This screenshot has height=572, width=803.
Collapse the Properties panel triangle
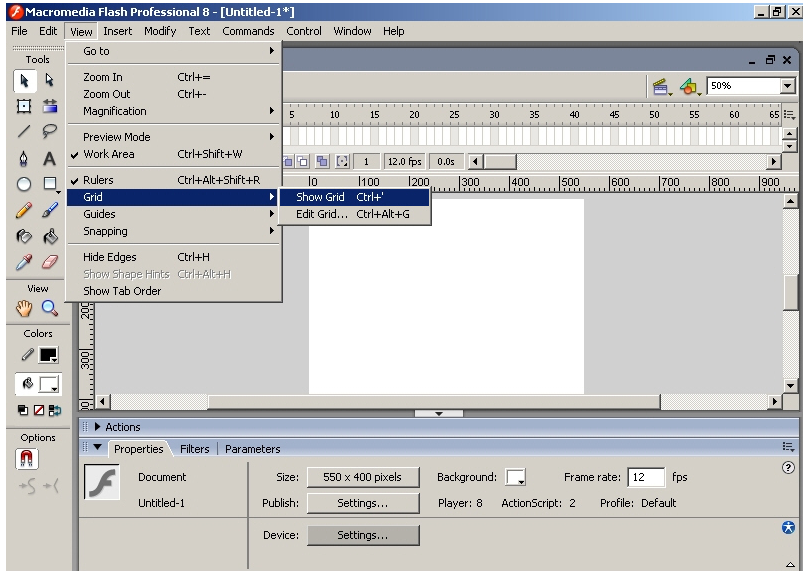[97, 447]
